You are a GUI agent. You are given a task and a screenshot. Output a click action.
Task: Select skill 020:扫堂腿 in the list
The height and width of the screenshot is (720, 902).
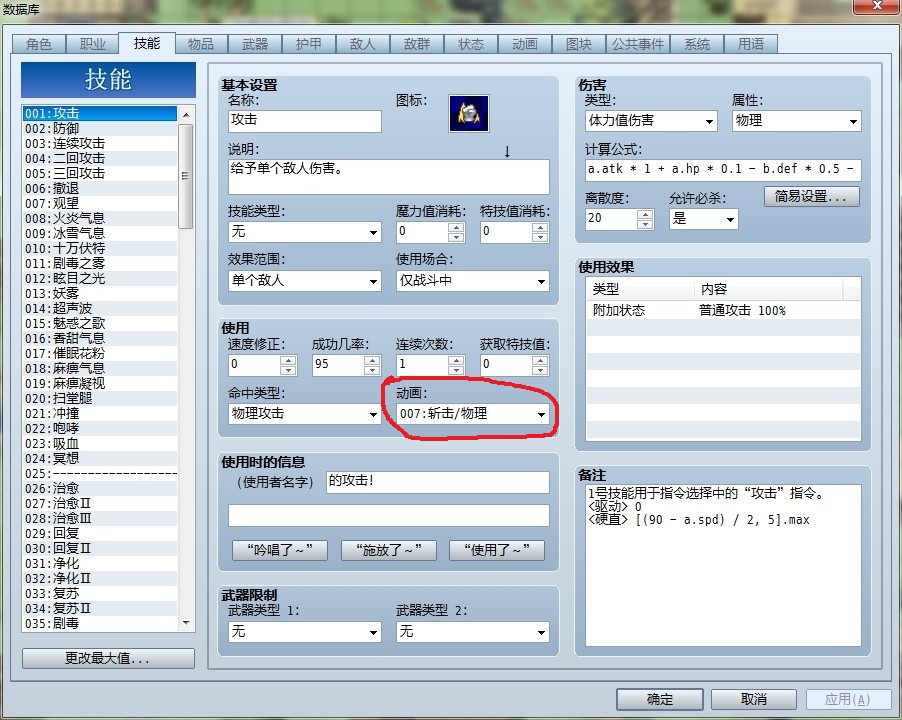click(x=100, y=399)
